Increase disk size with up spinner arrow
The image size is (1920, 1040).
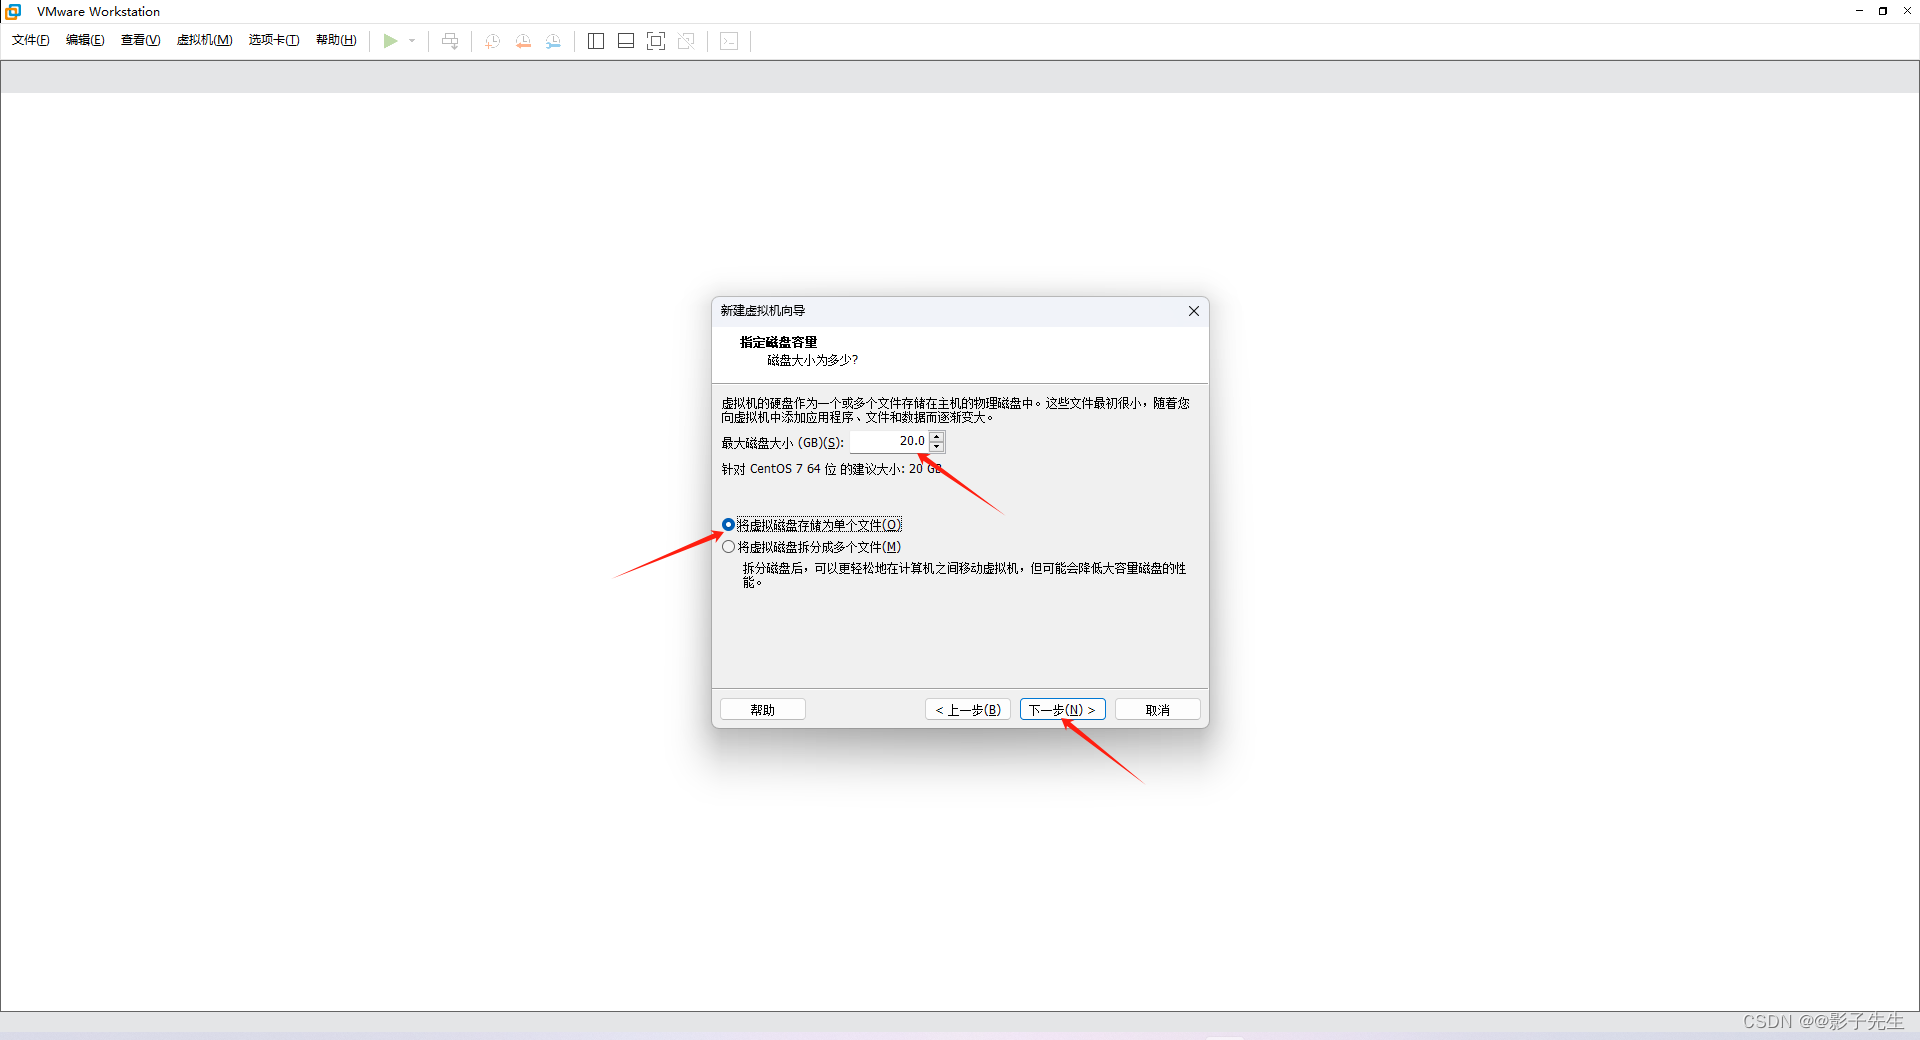937,437
